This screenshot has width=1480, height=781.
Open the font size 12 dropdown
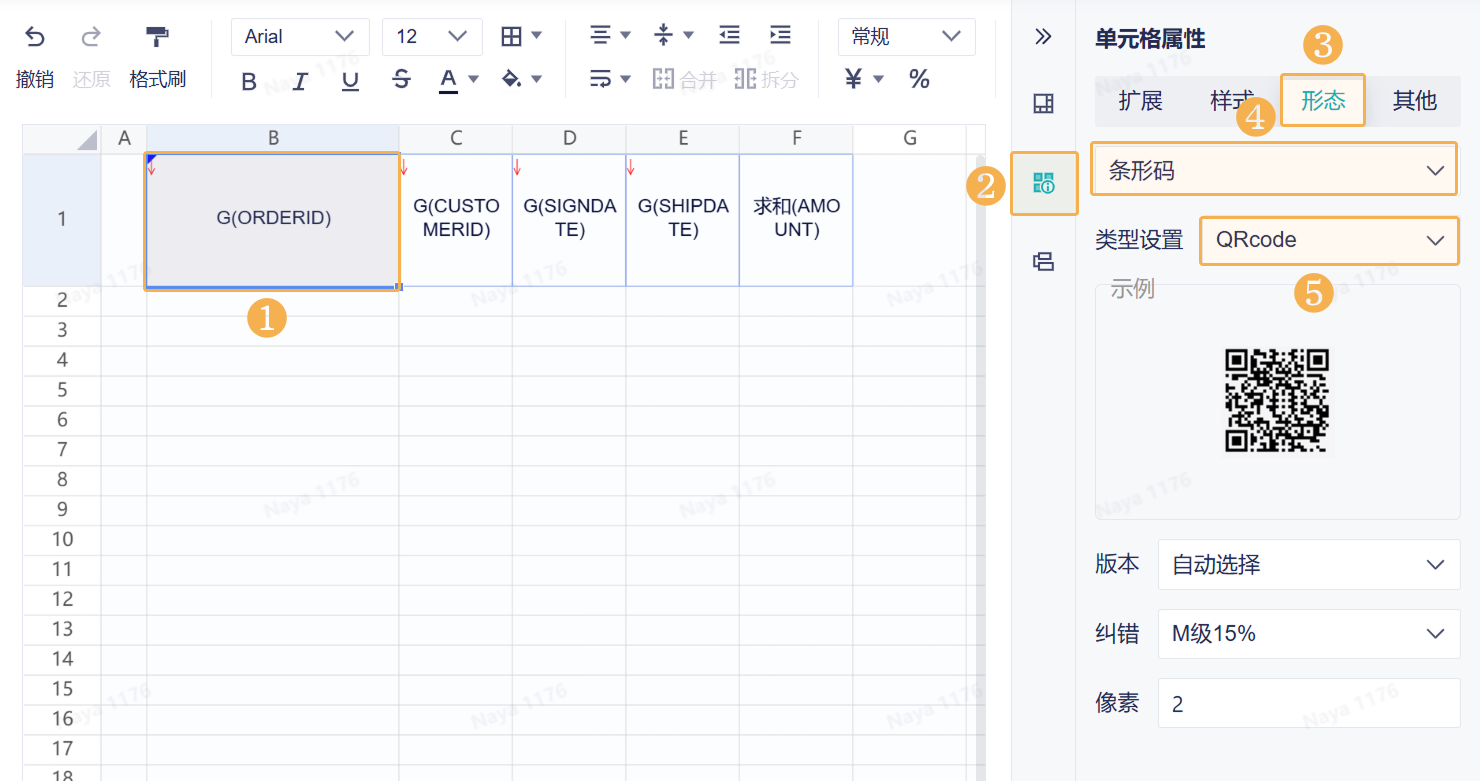pyautogui.click(x=432, y=37)
